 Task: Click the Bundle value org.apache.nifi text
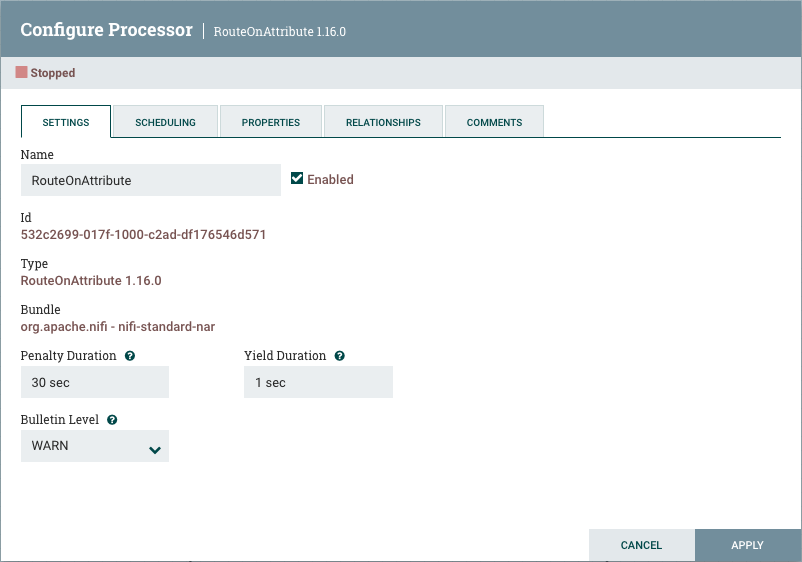(118, 327)
